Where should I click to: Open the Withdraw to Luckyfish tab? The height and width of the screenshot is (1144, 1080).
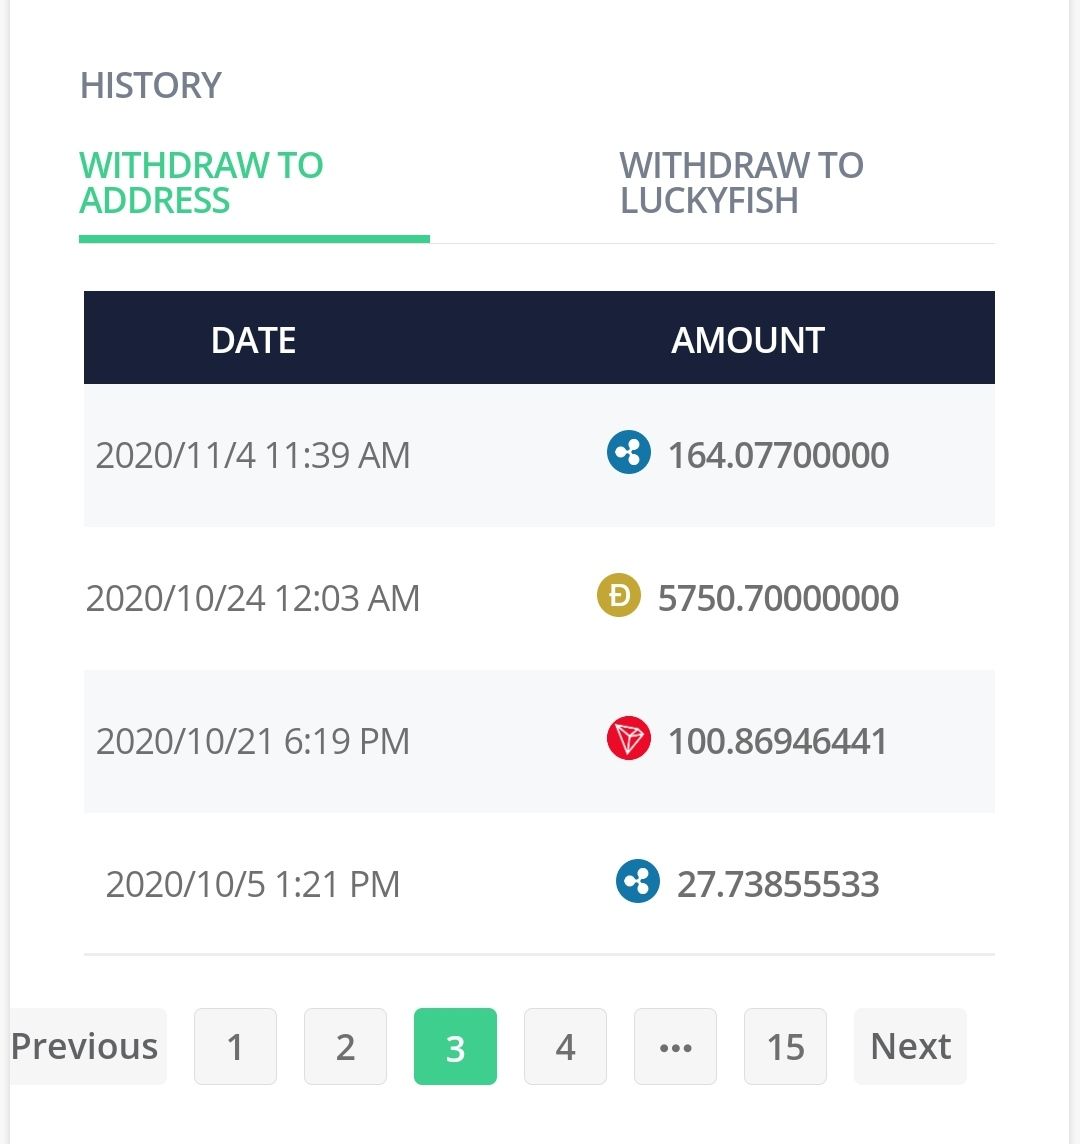741,183
